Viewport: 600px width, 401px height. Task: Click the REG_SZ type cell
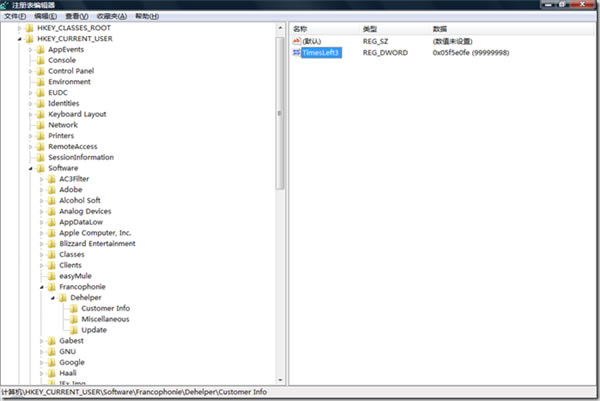(375, 41)
